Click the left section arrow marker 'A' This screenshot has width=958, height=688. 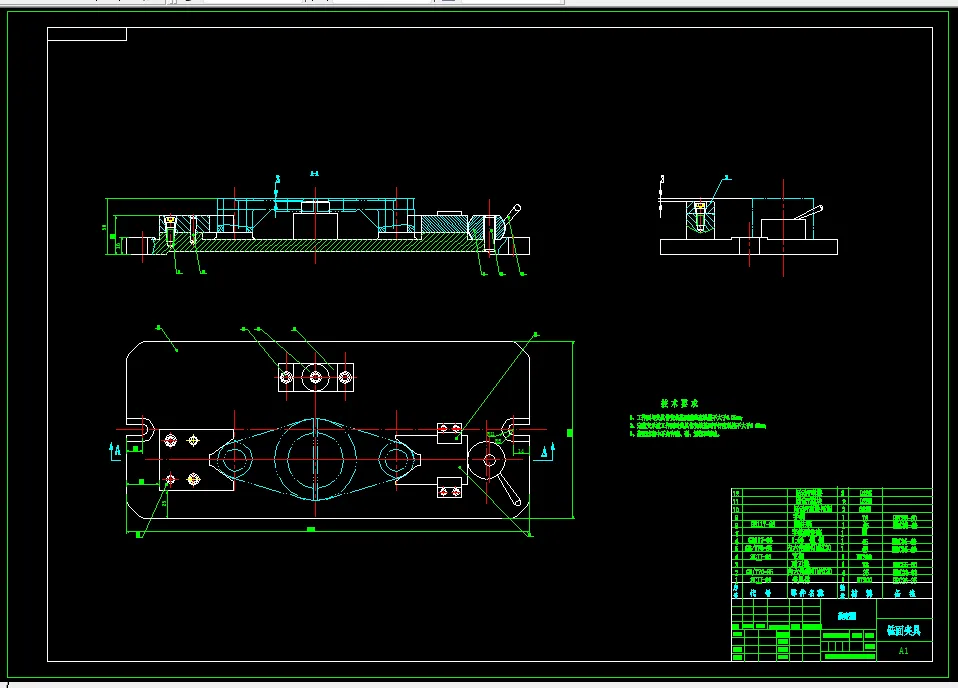115,452
